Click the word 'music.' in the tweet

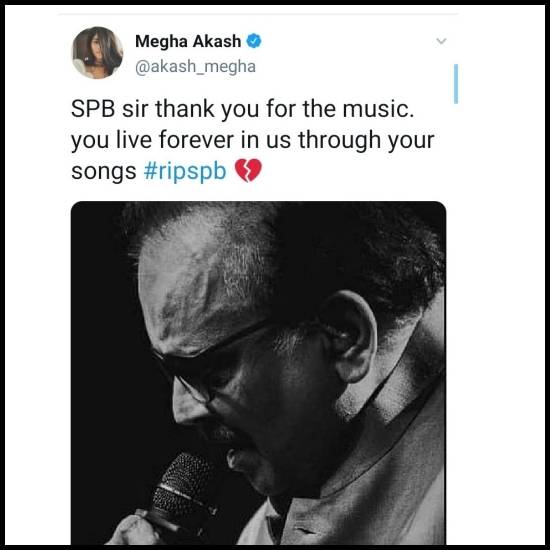(x=378, y=108)
